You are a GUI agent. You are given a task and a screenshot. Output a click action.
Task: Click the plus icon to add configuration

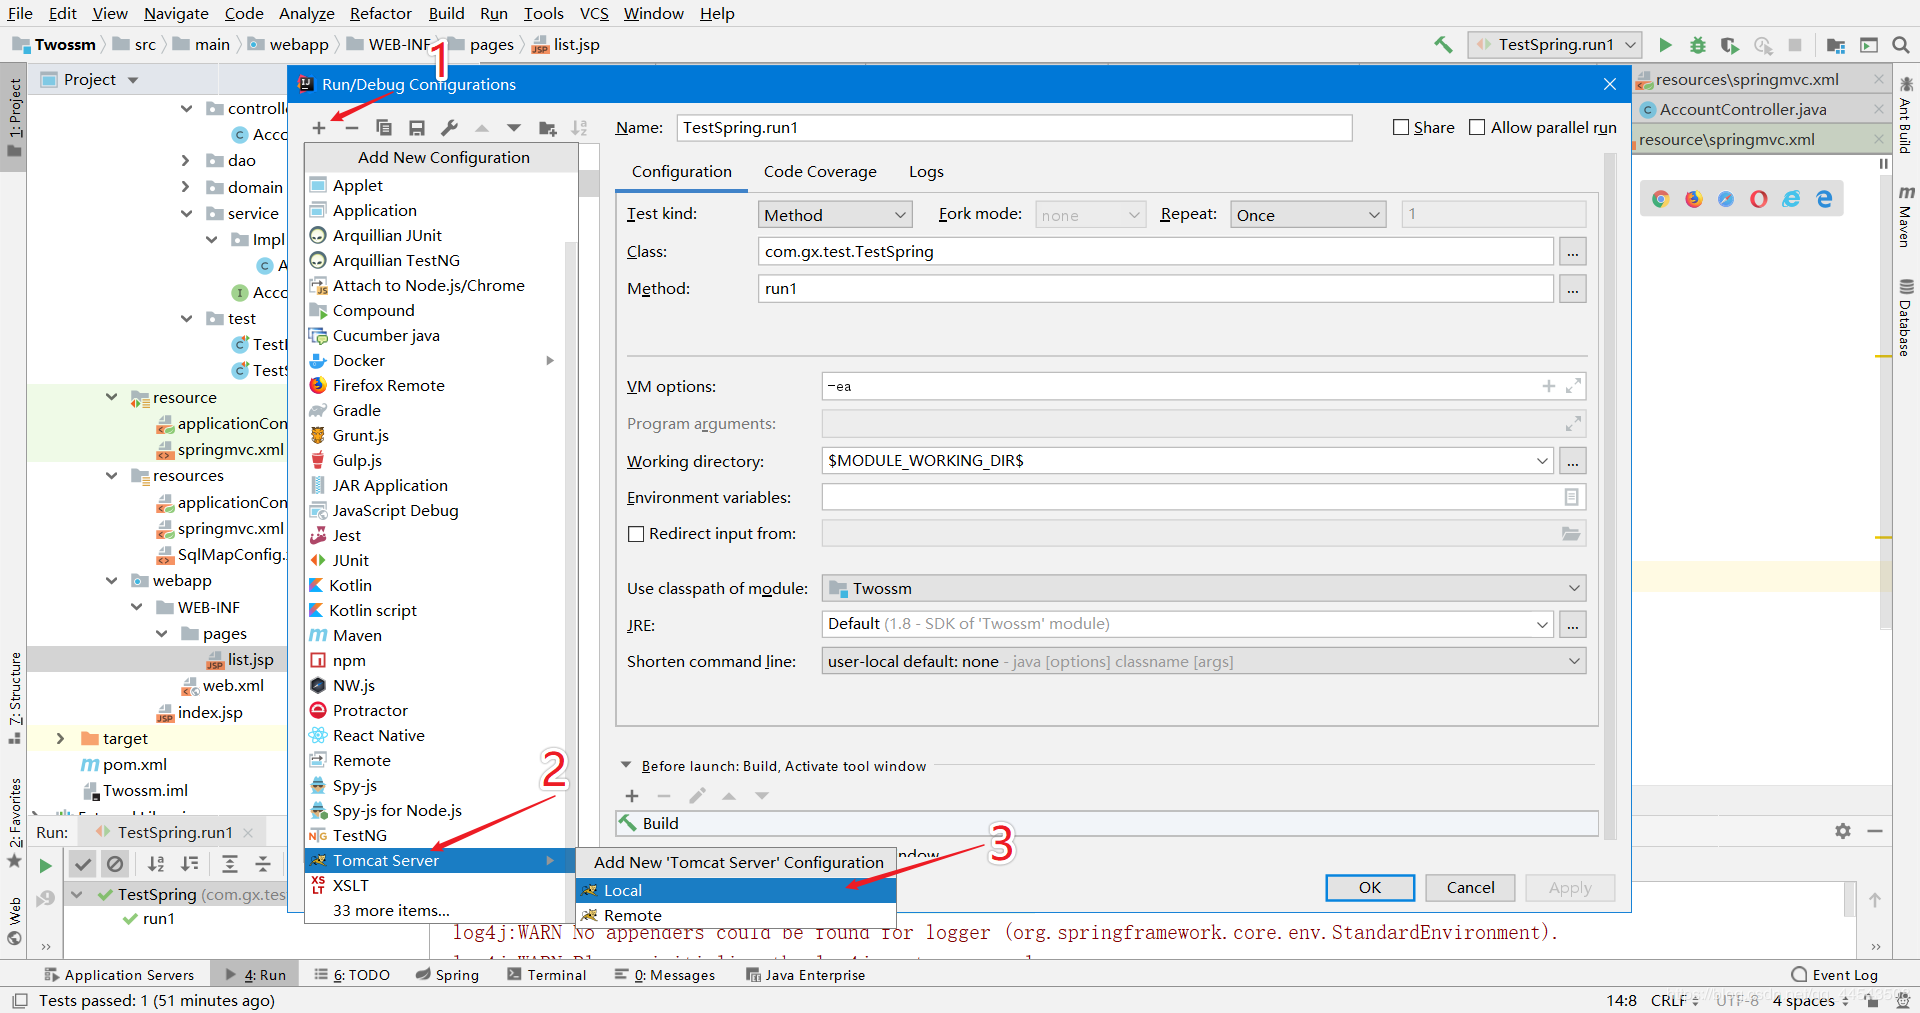319,128
